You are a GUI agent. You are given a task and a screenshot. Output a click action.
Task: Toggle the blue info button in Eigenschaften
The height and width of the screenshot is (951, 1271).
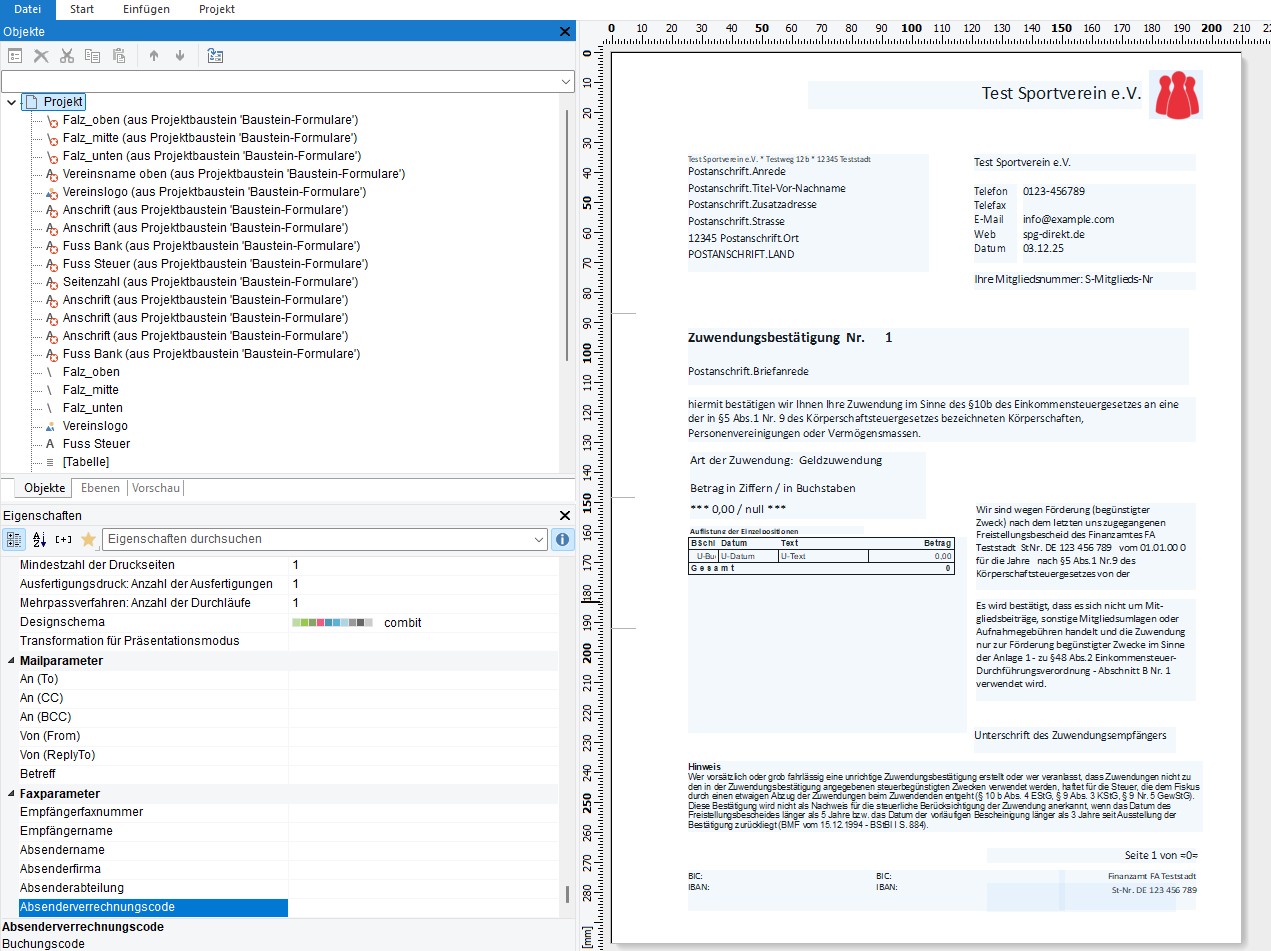(563, 539)
